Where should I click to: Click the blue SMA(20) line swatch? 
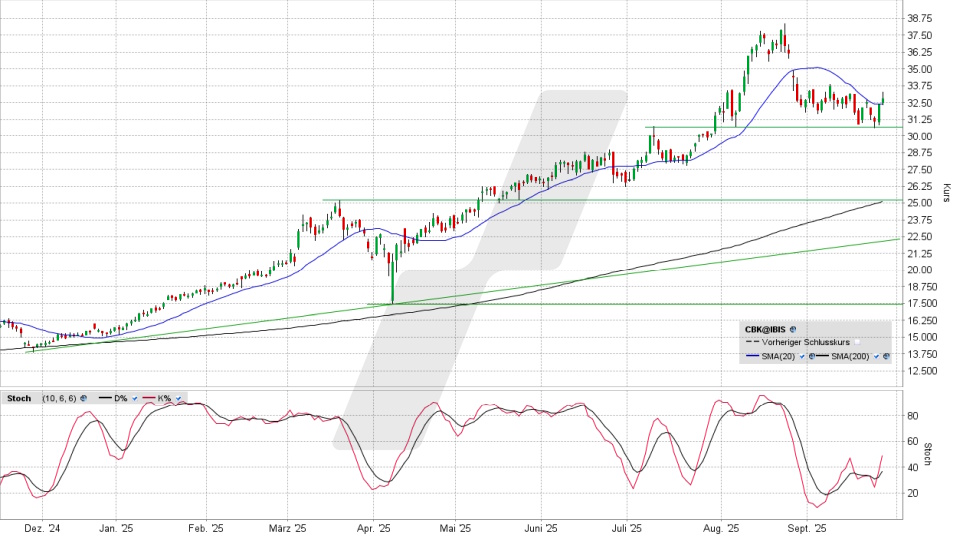pos(752,356)
